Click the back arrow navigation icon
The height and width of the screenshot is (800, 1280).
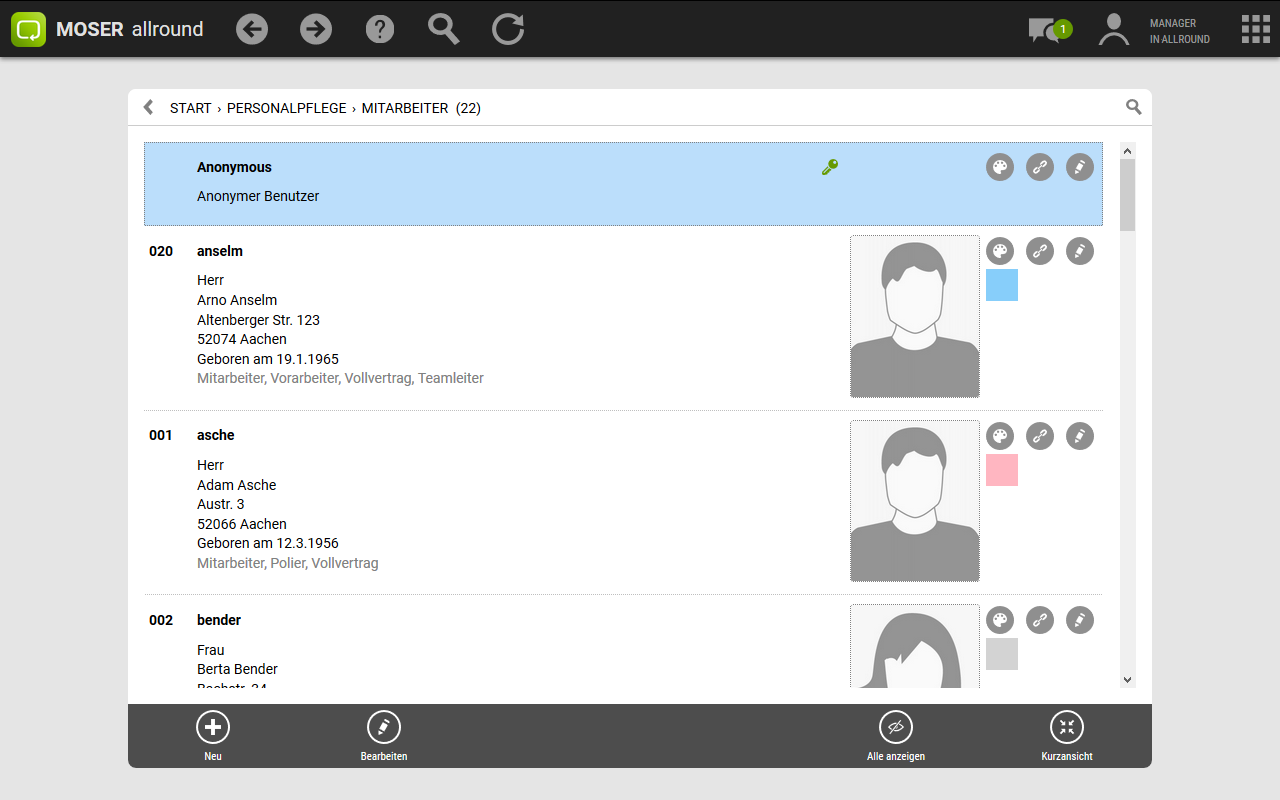[x=252, y=29]
